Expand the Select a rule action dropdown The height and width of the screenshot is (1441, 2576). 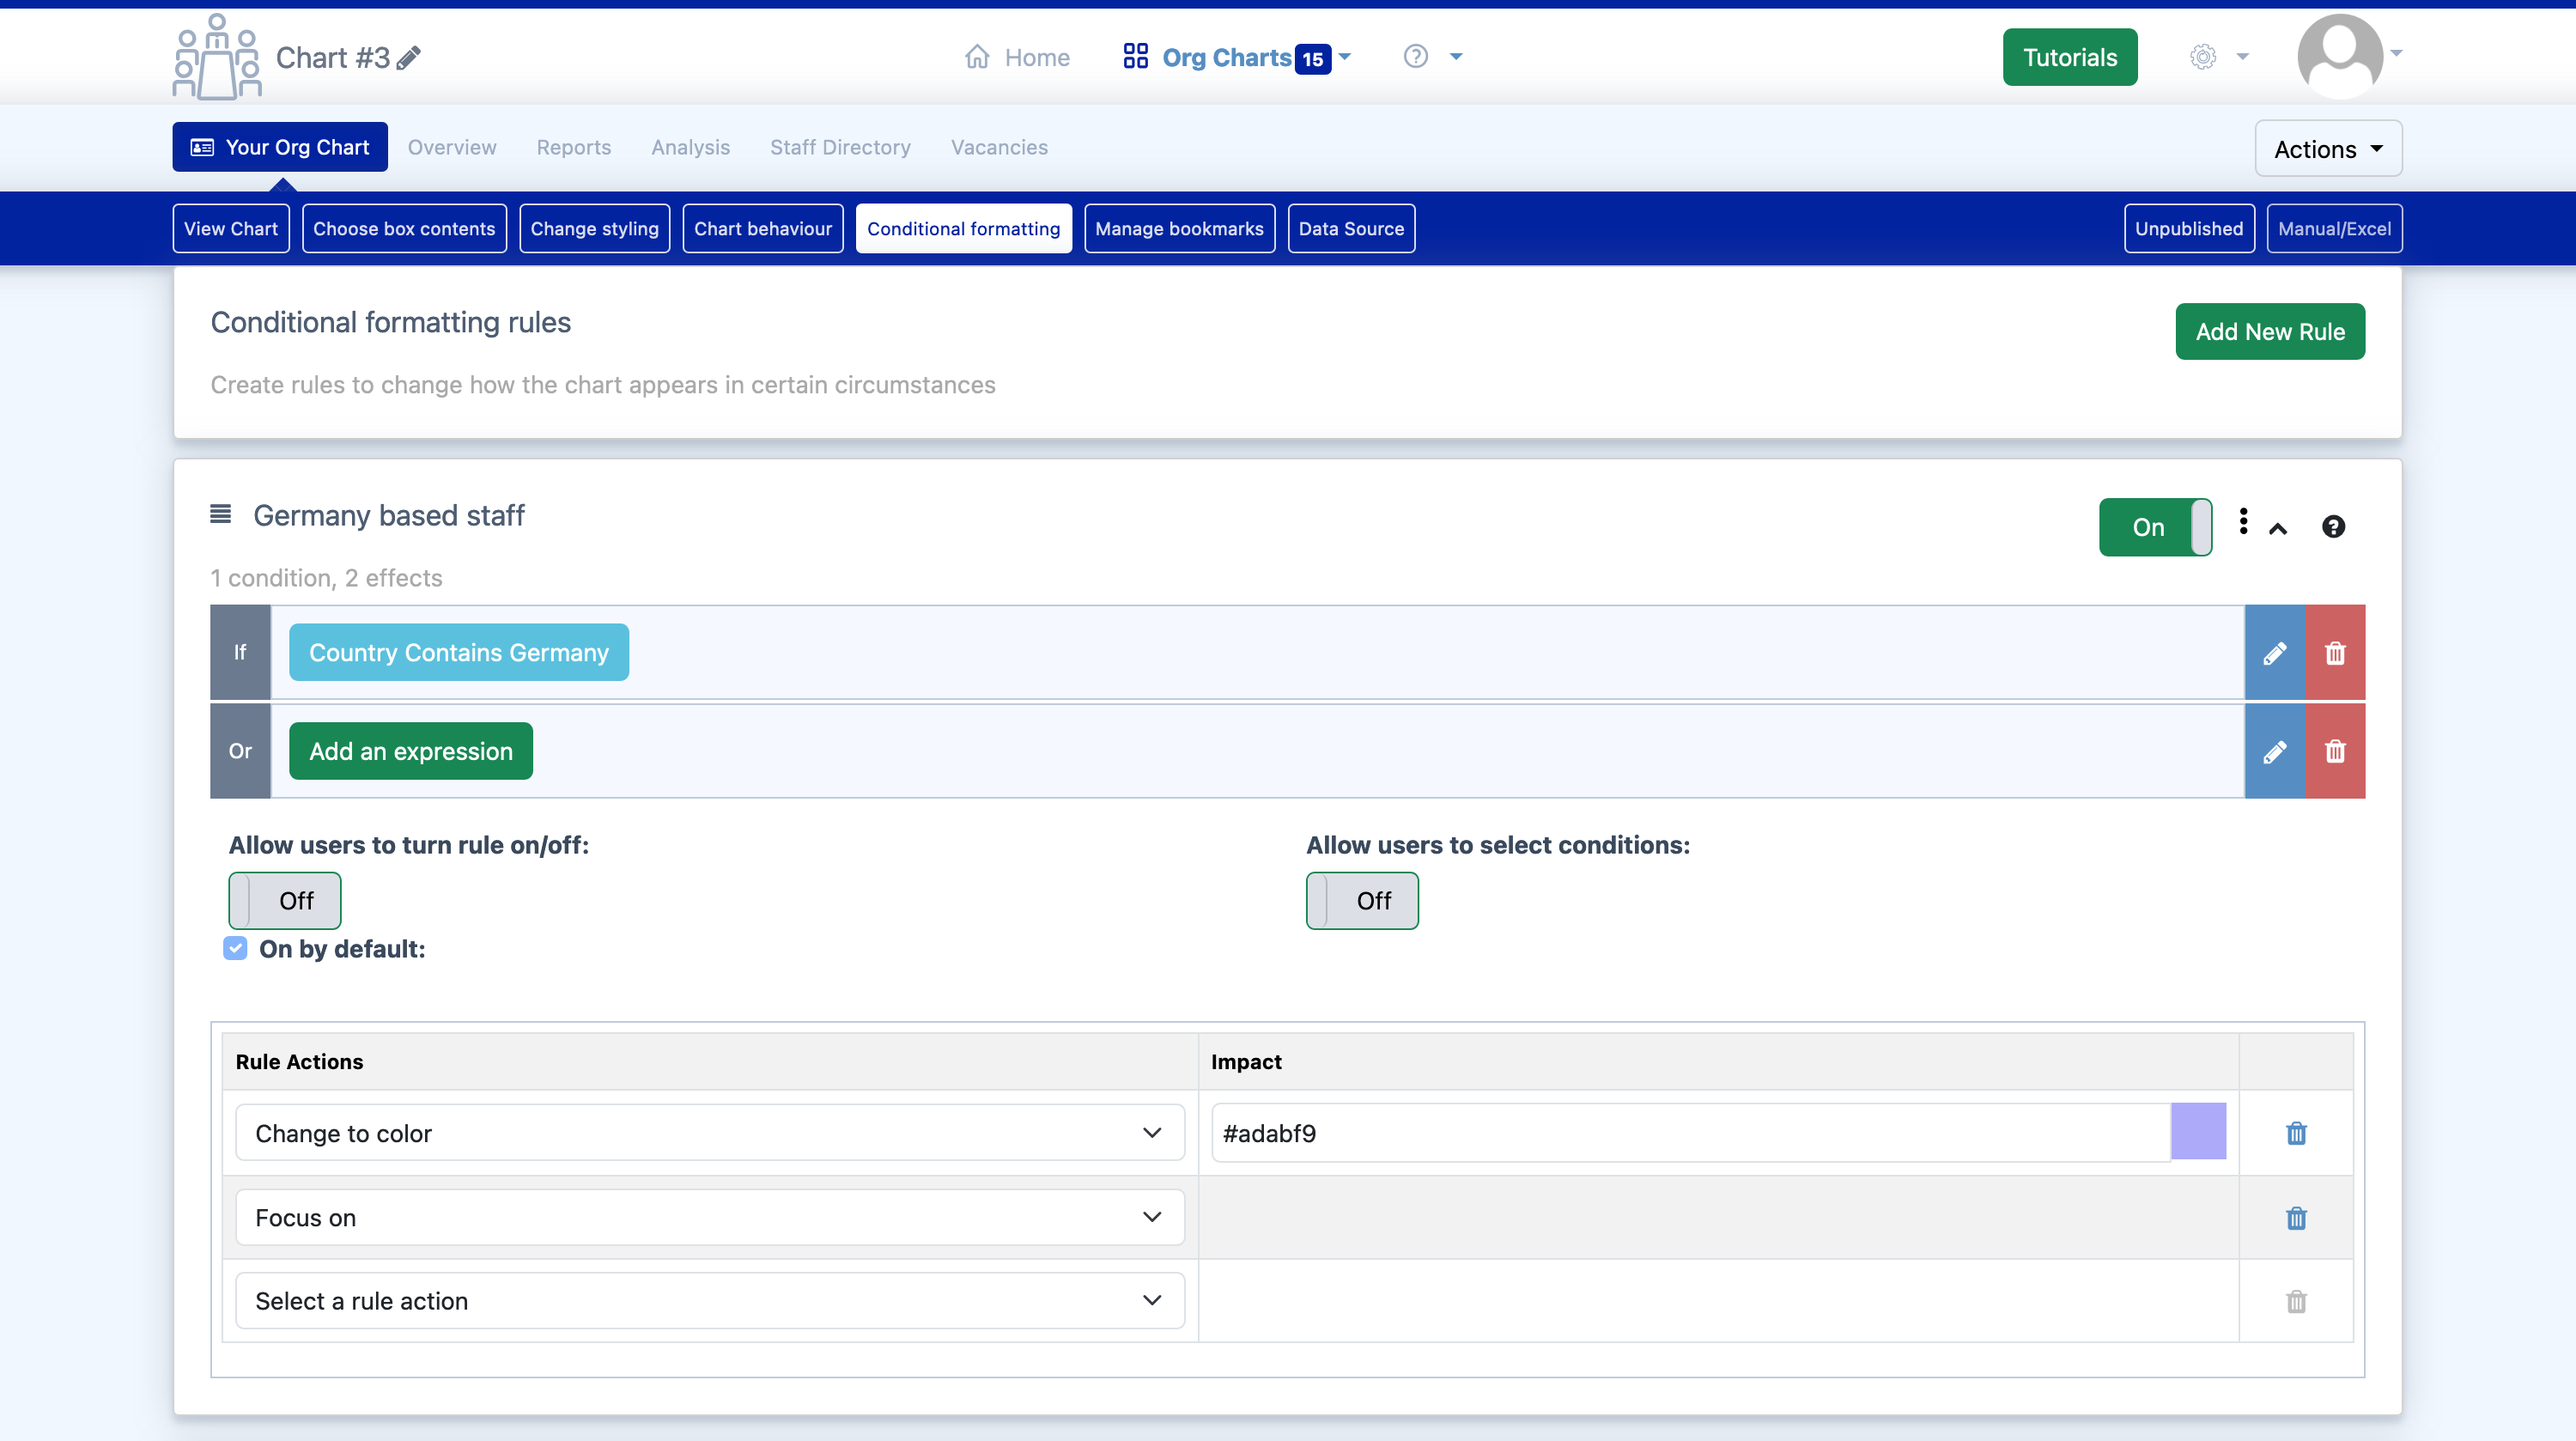pos(706,1301)
